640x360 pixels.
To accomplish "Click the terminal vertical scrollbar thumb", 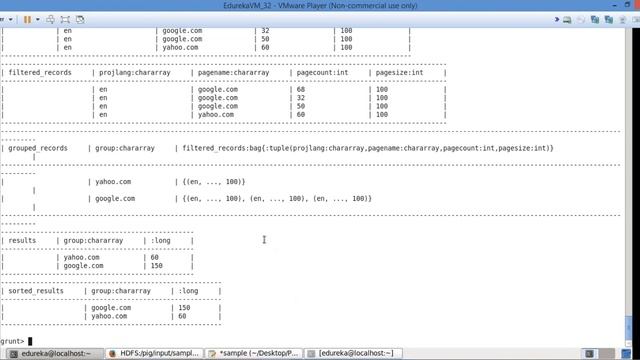I will pyautogui.click(x=629, y=327).
